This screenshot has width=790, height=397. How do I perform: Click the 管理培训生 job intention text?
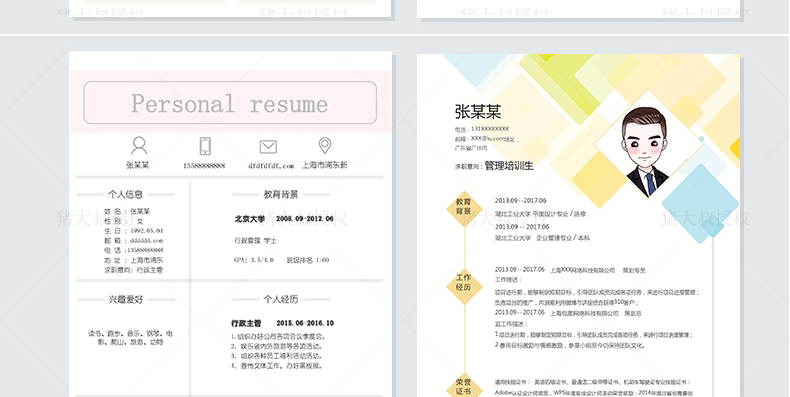[x=509, y=166]
